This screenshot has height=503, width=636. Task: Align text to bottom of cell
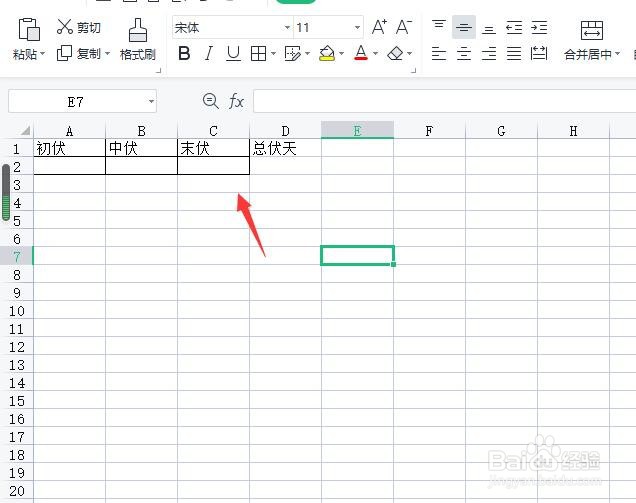tap(489, 28)
